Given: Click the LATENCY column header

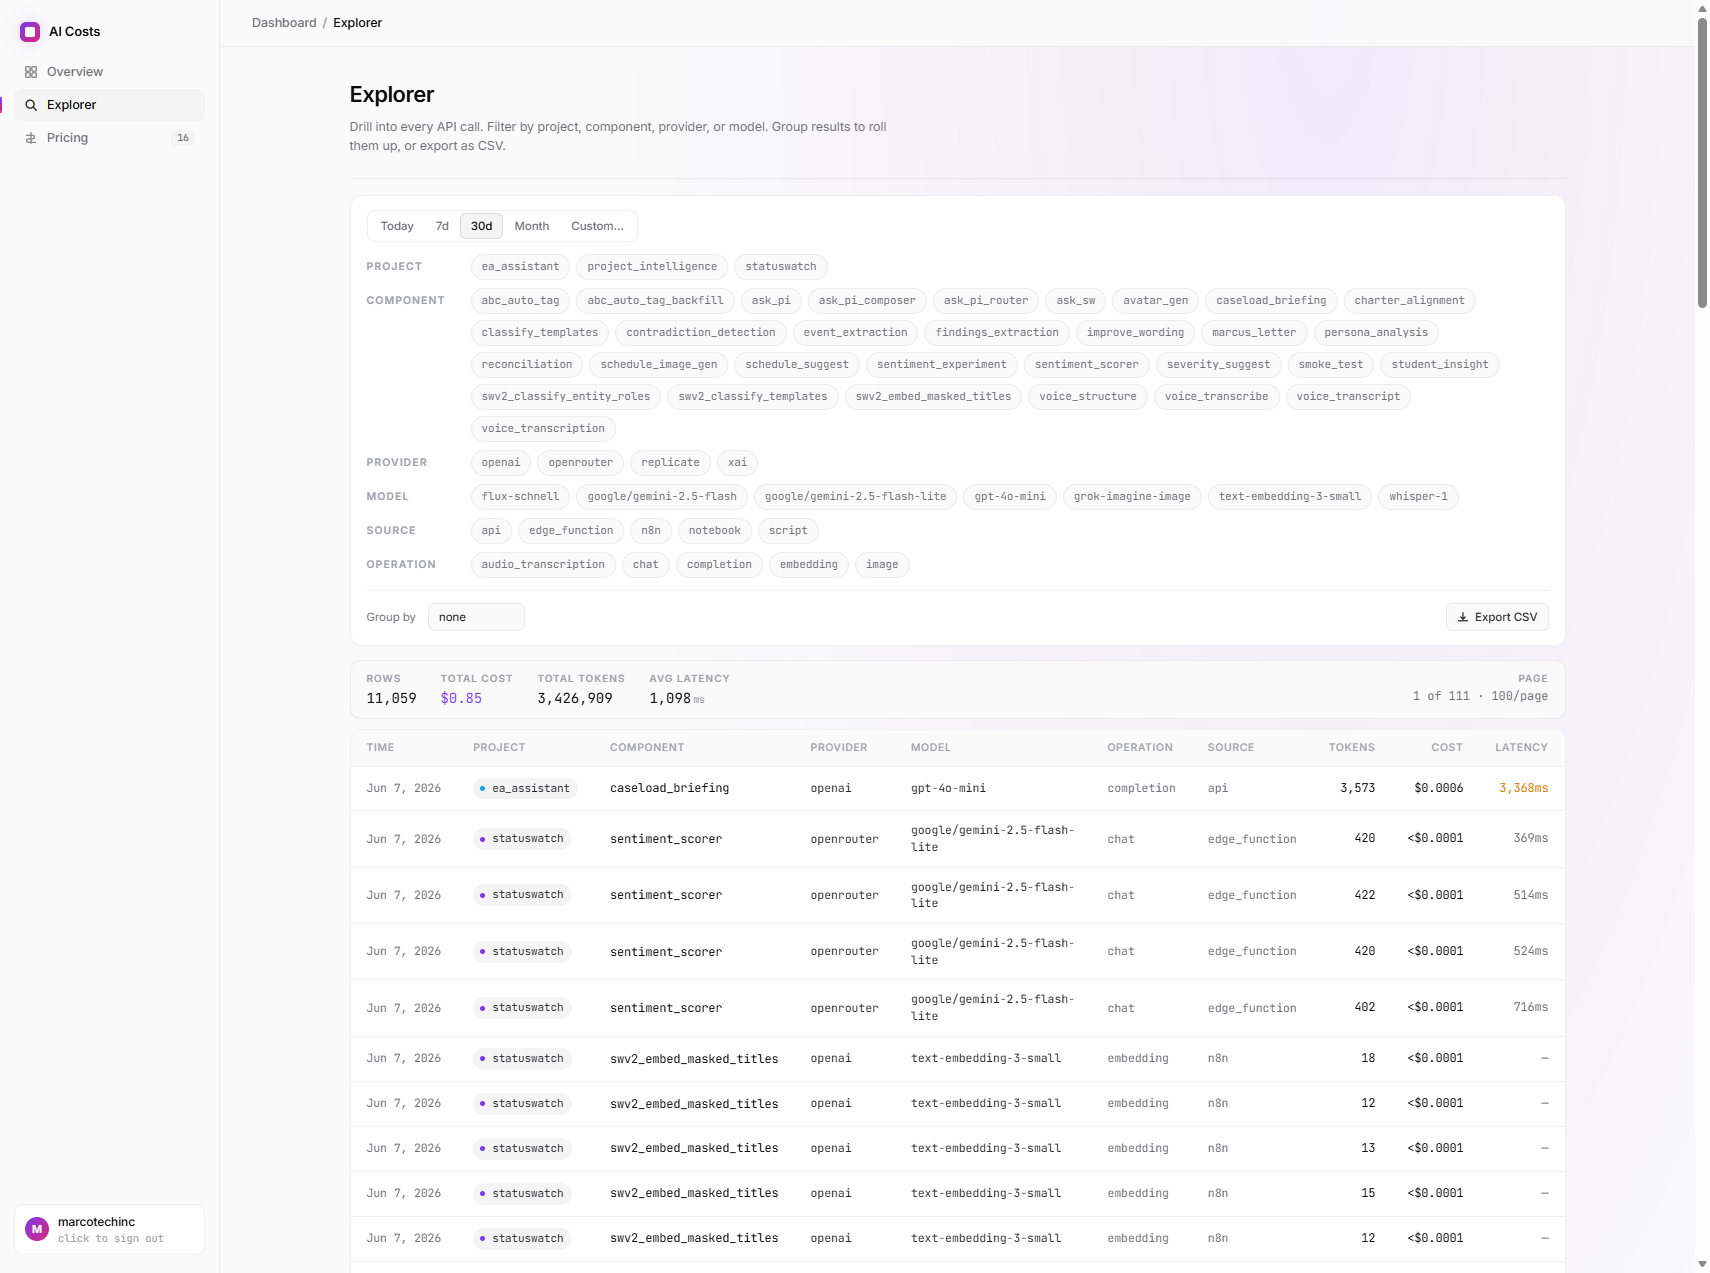Looking at the screenshot, I should pyautogui.click(x=1521, y=748).
